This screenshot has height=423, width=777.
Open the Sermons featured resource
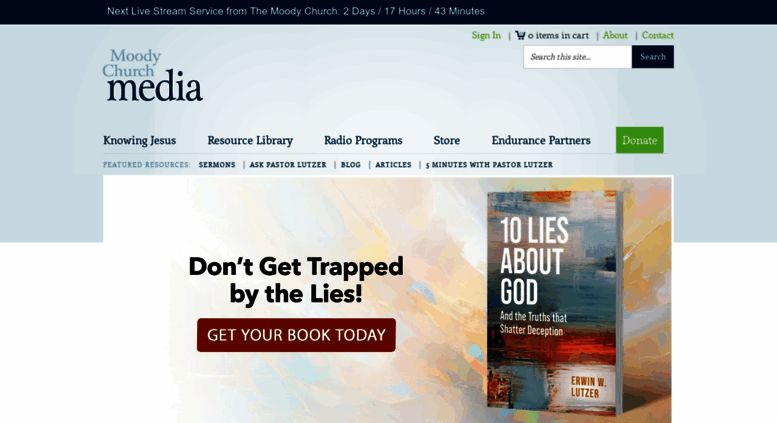(217, 164)
